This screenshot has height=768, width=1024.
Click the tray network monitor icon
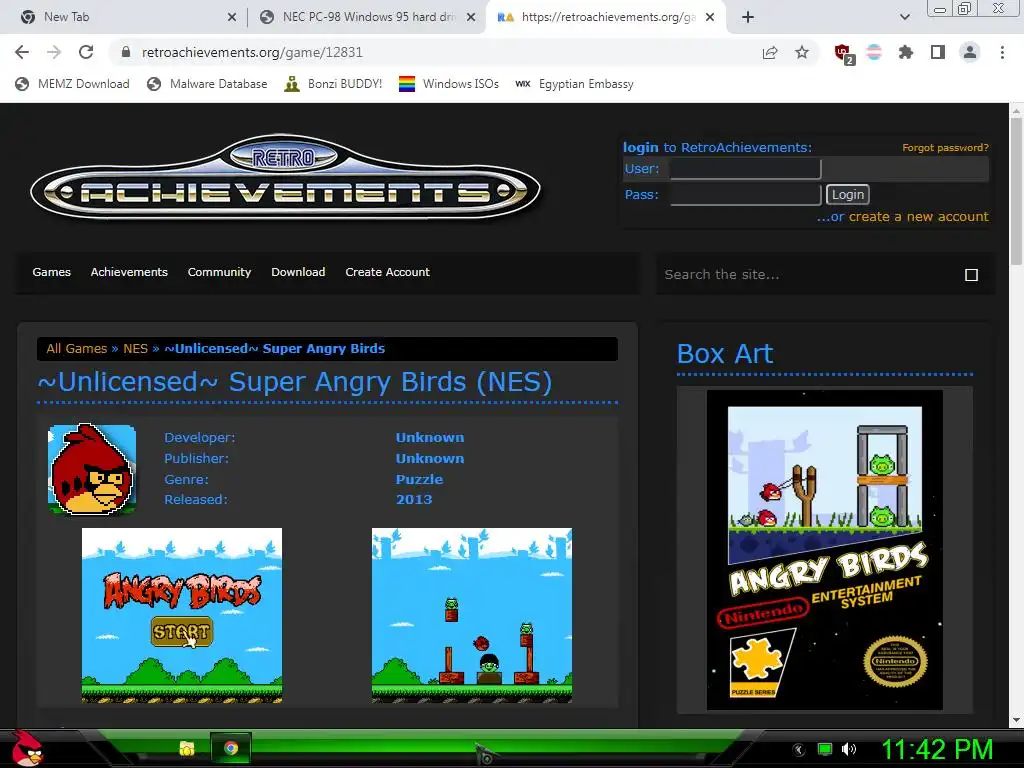coord(825,749)
